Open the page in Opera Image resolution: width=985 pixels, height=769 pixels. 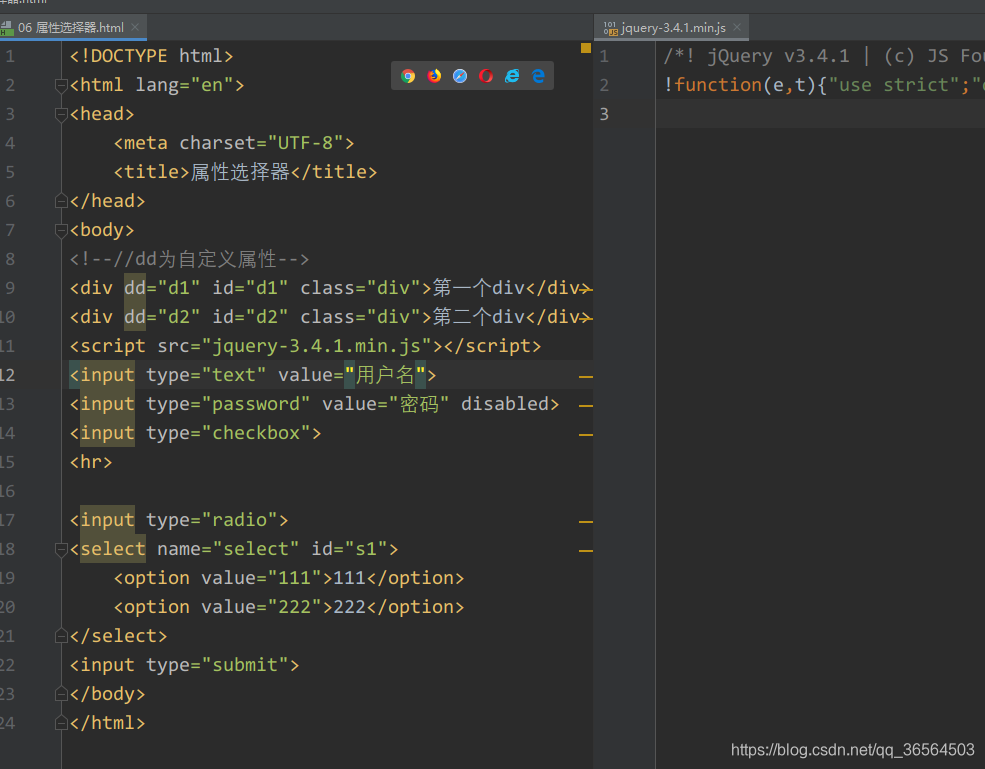pos(485,75)
